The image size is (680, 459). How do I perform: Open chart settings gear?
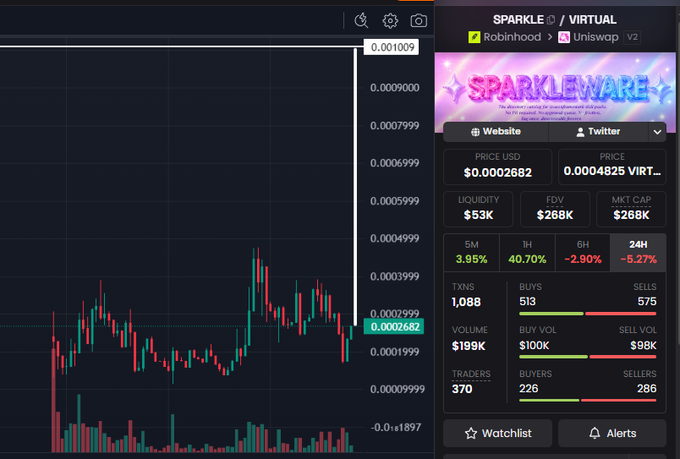(x=390, y=20)
